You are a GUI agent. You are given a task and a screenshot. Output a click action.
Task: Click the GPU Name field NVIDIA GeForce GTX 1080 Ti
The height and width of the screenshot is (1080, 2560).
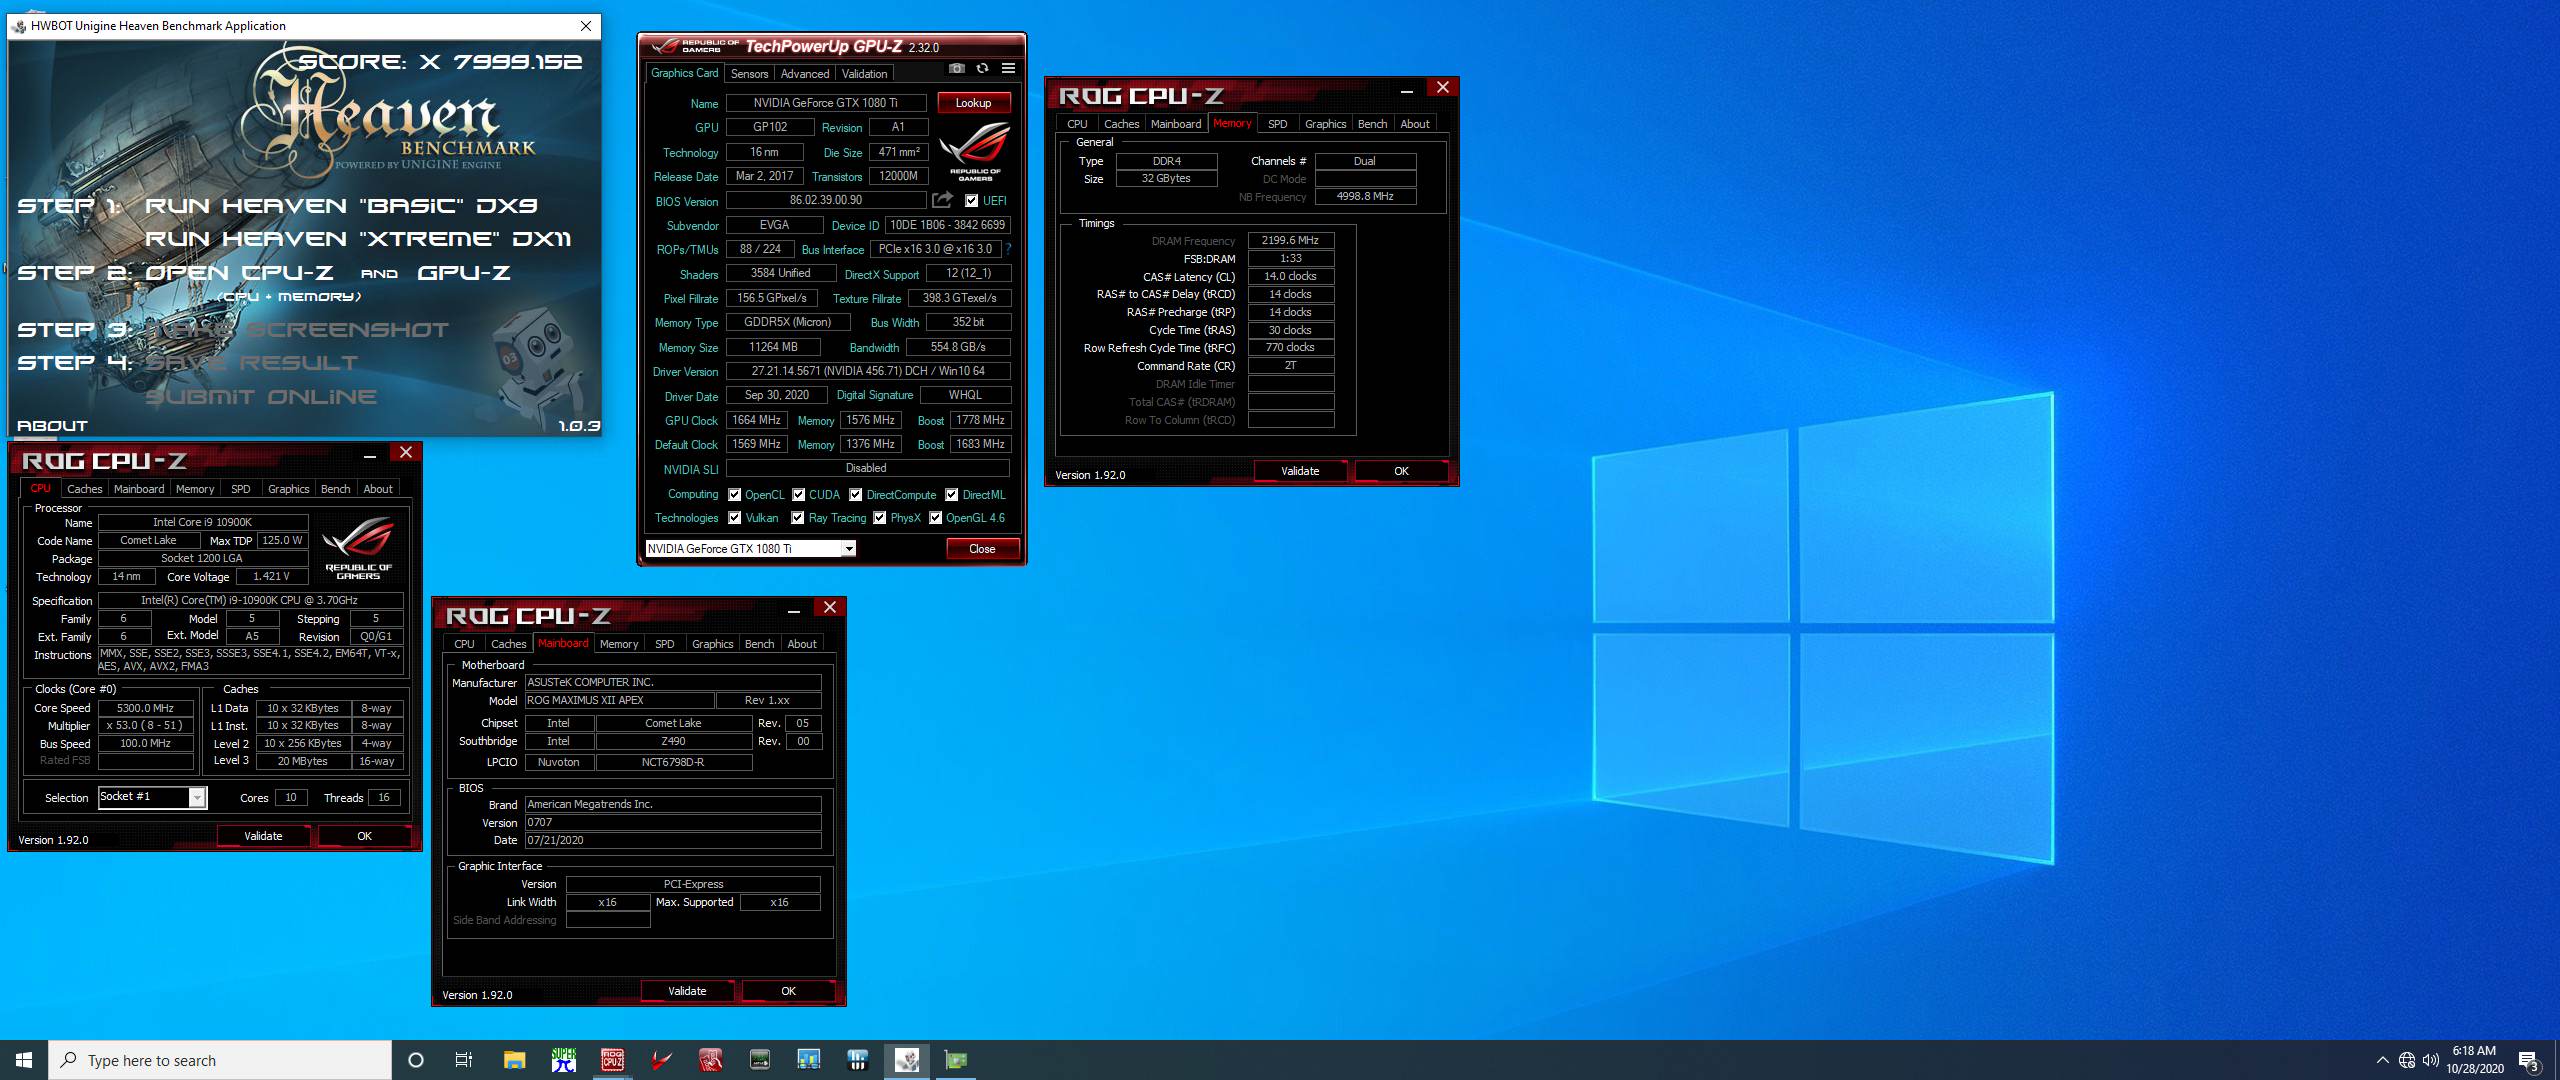(826, 103)
